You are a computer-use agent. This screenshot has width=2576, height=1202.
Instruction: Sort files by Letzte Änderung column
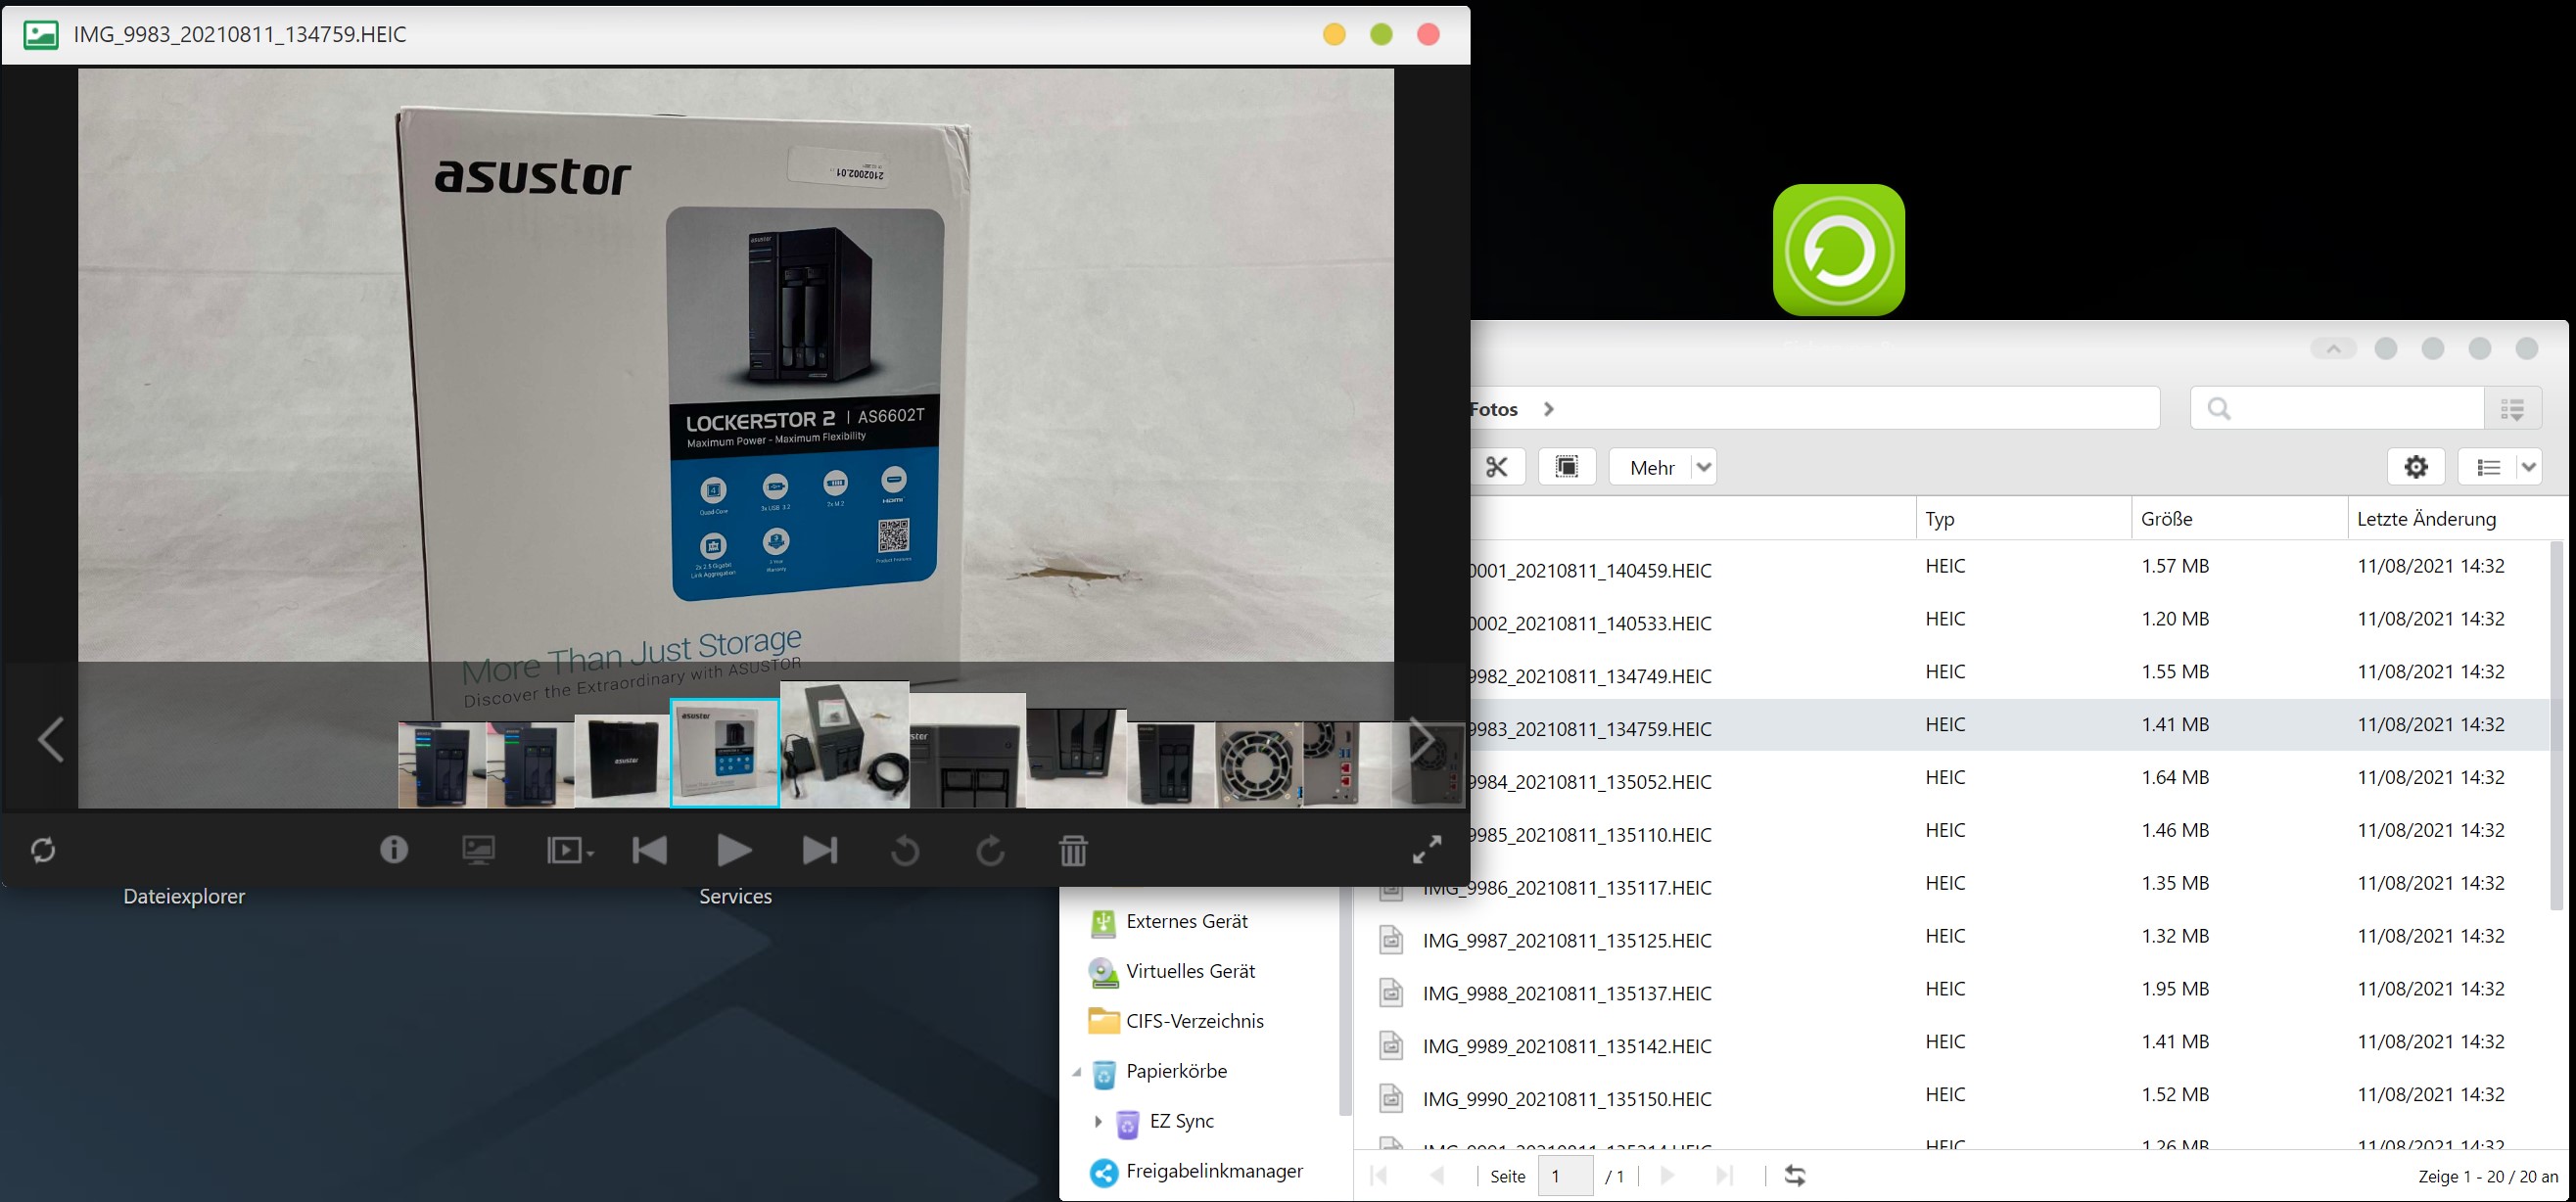tap(2450, 519)
